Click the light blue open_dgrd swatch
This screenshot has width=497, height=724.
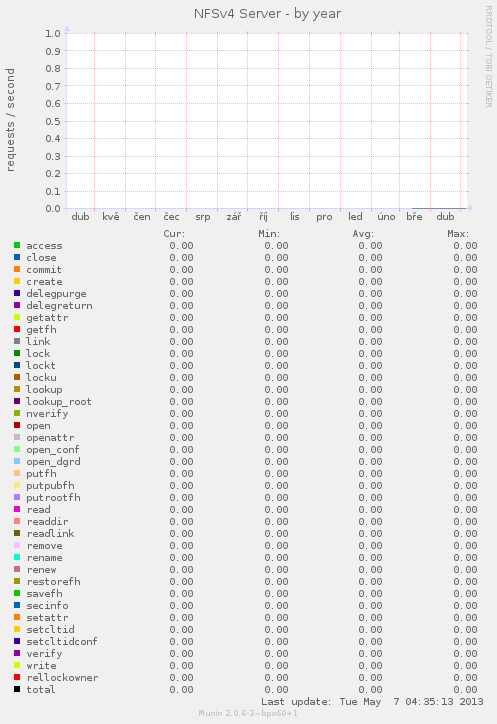point(17,461)
